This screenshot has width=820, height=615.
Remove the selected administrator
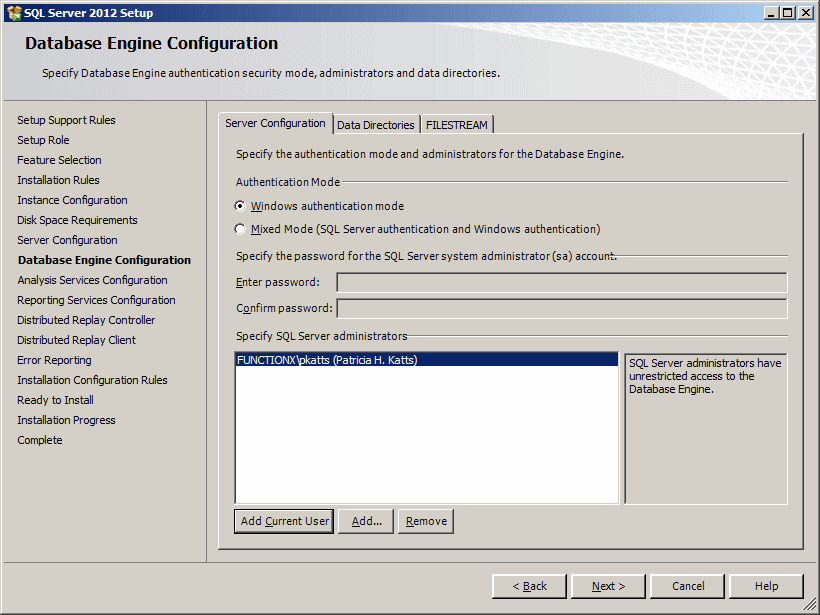tap(426, 521)
